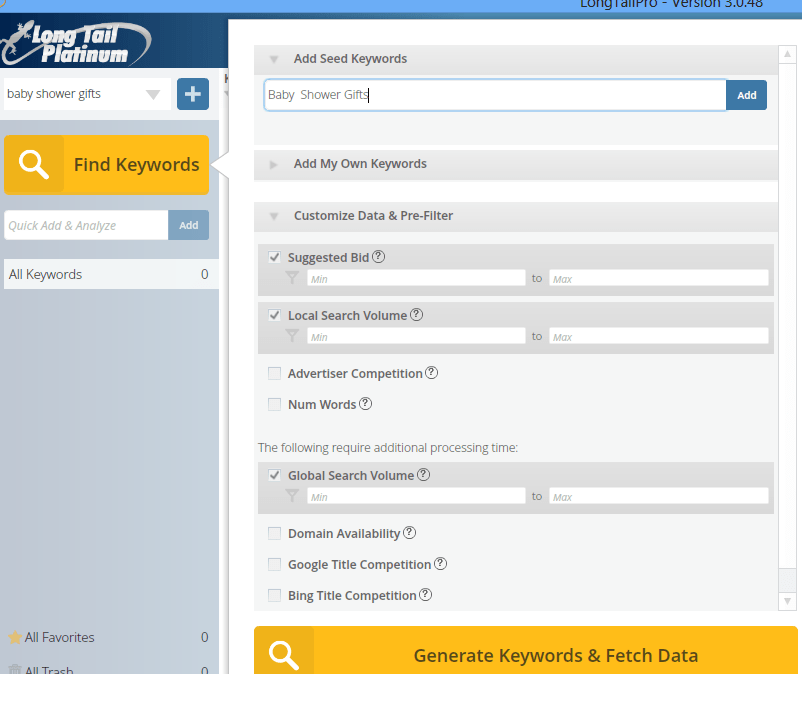This screenshot has width=802, height=706.
Task: Click the Suggested Bid Min field
Action: pyautogui.click(x=416, y=278)
